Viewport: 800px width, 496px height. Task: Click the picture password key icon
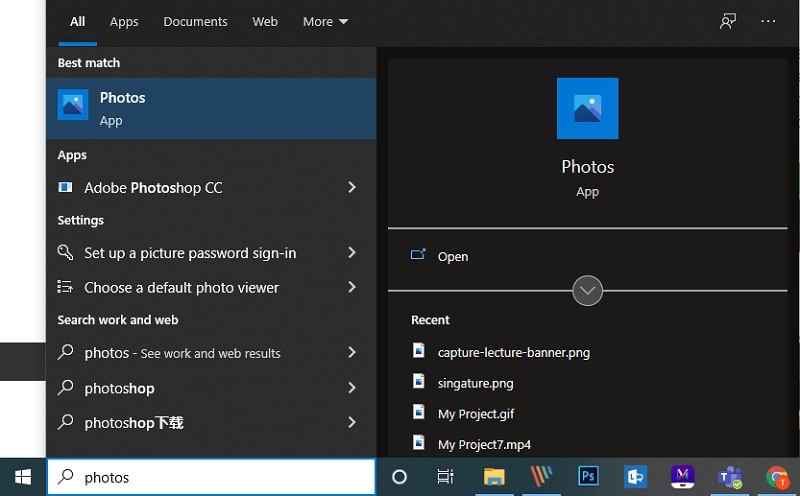tap(65, 252)
